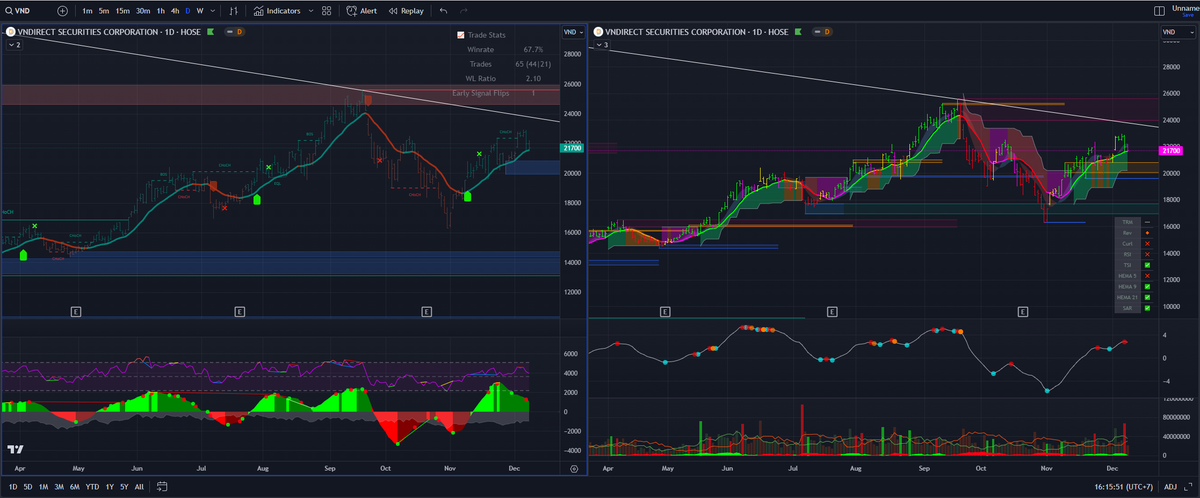The image size is (1200, 498).
Task: Click earnings E marker near July on left chart
Action: [239, 312]
